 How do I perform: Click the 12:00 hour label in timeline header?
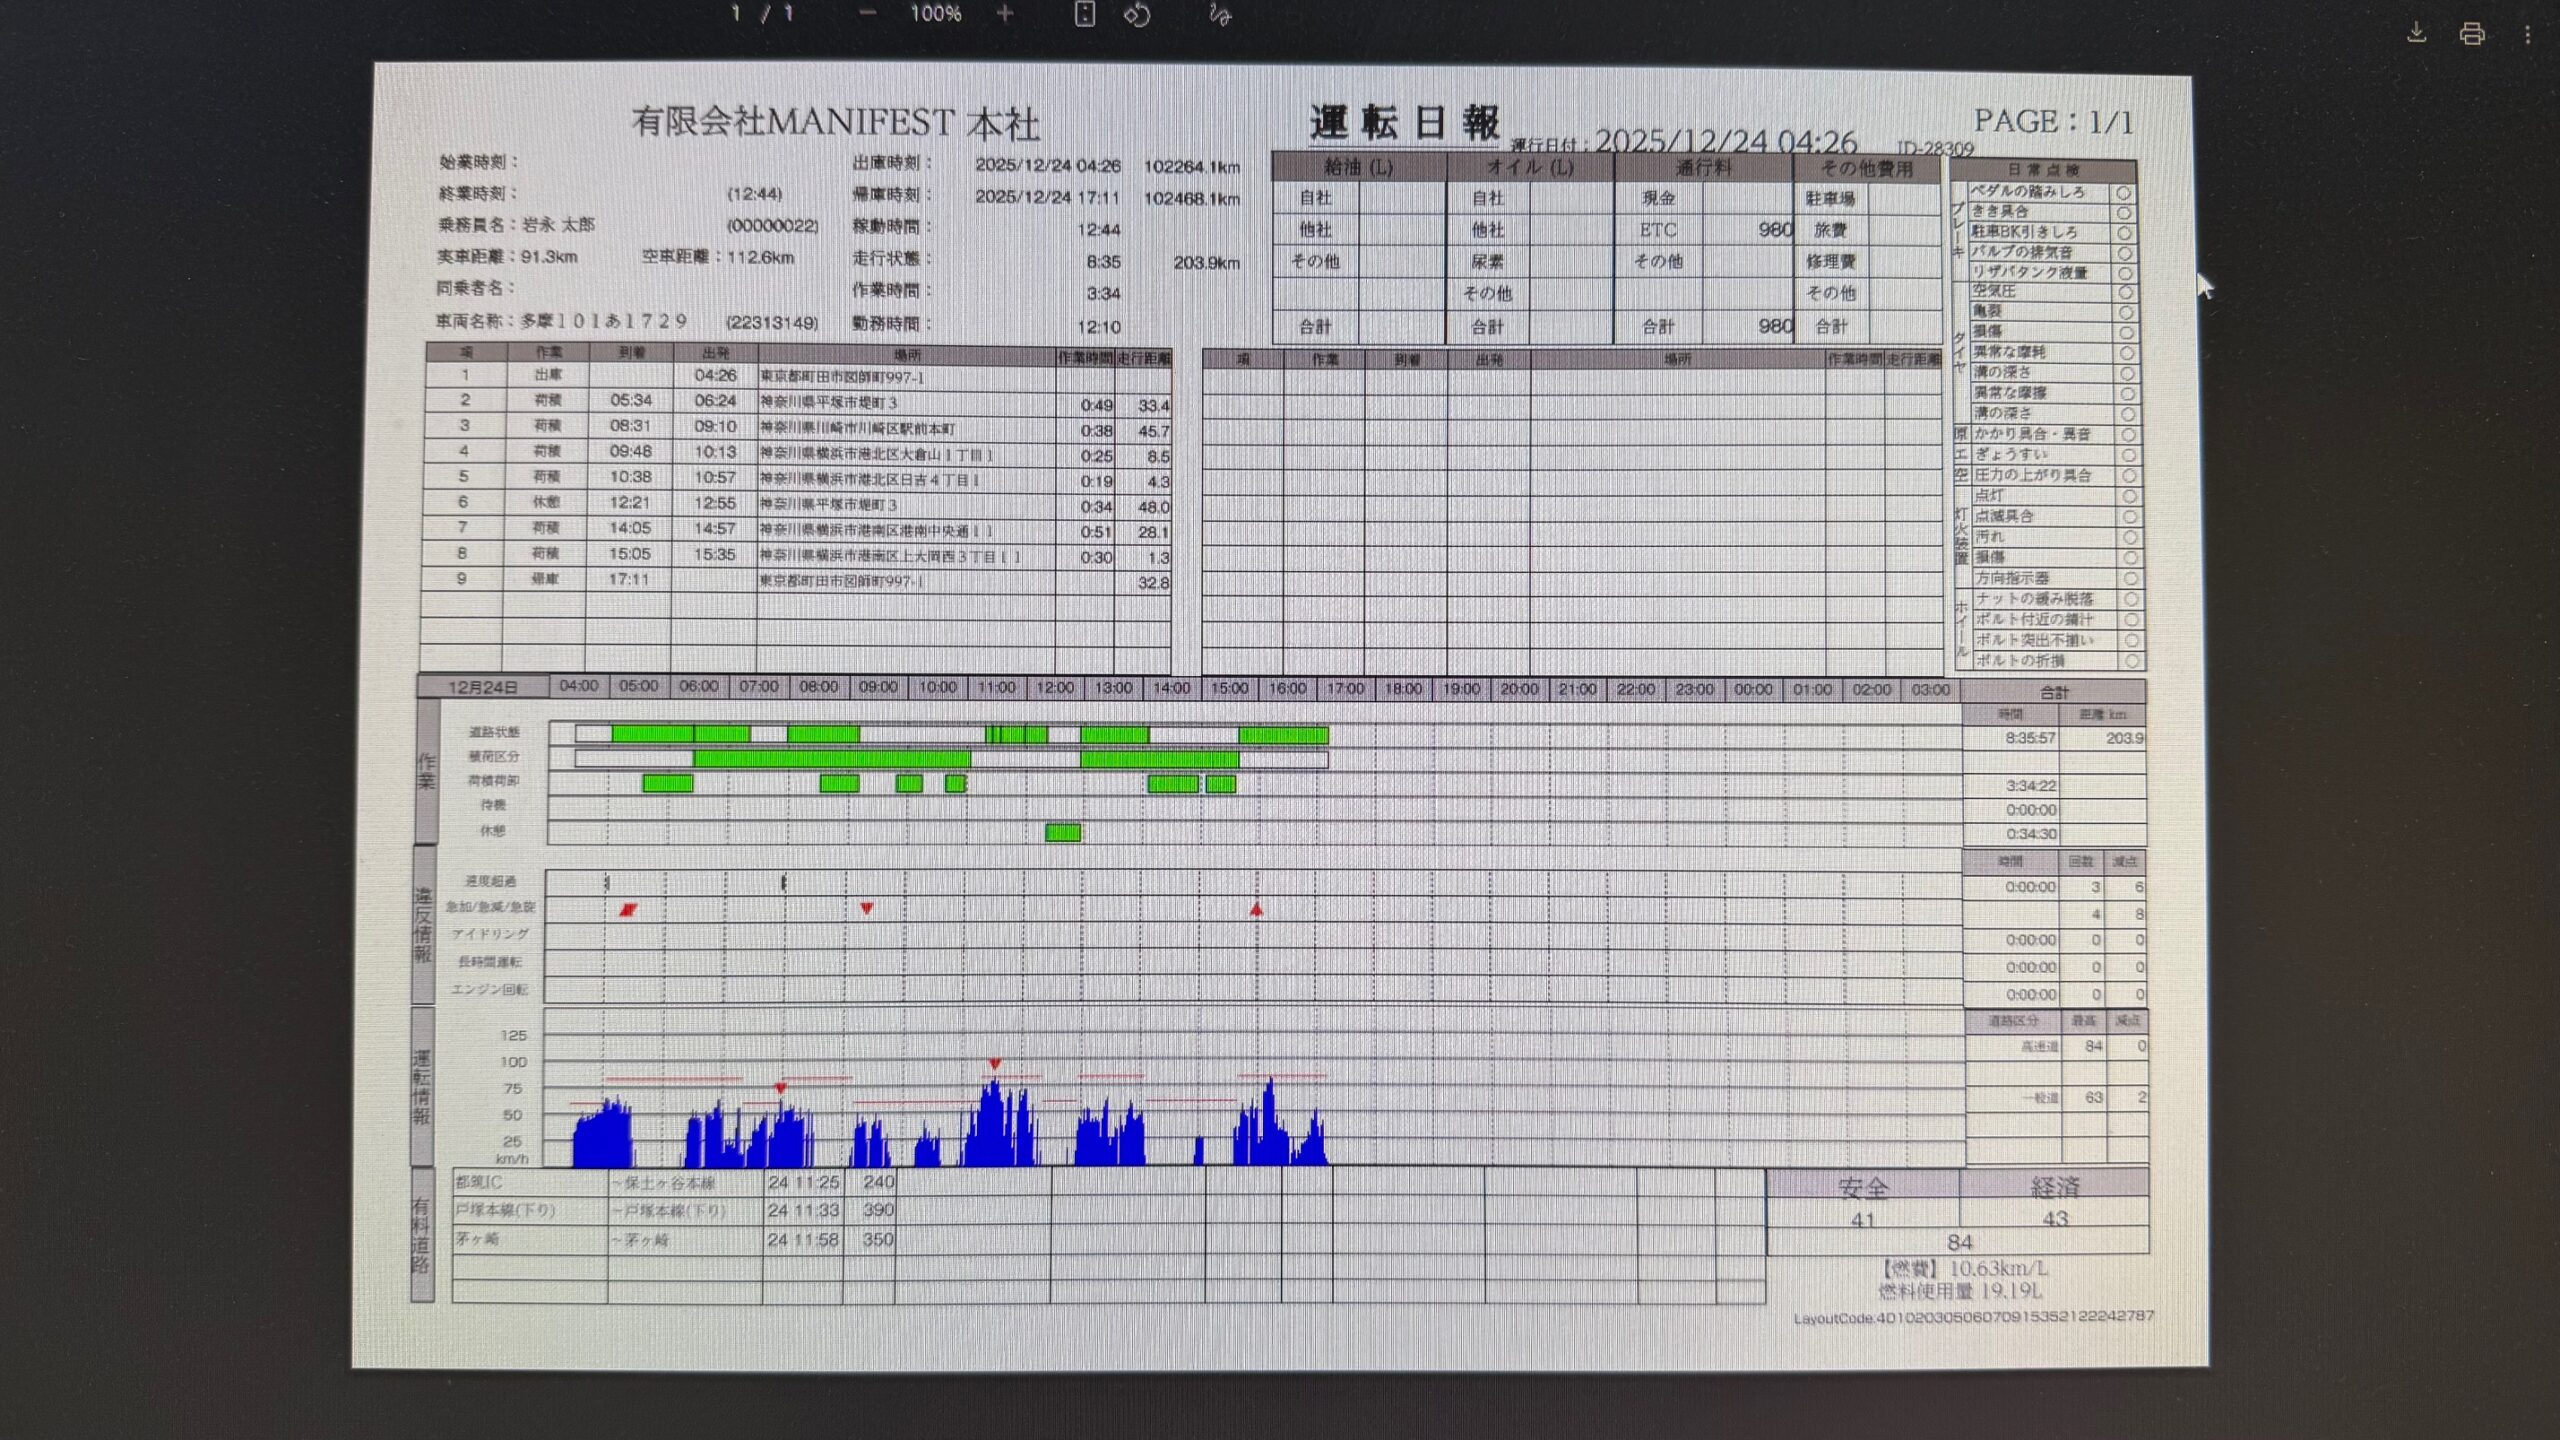coord(1054,688)
